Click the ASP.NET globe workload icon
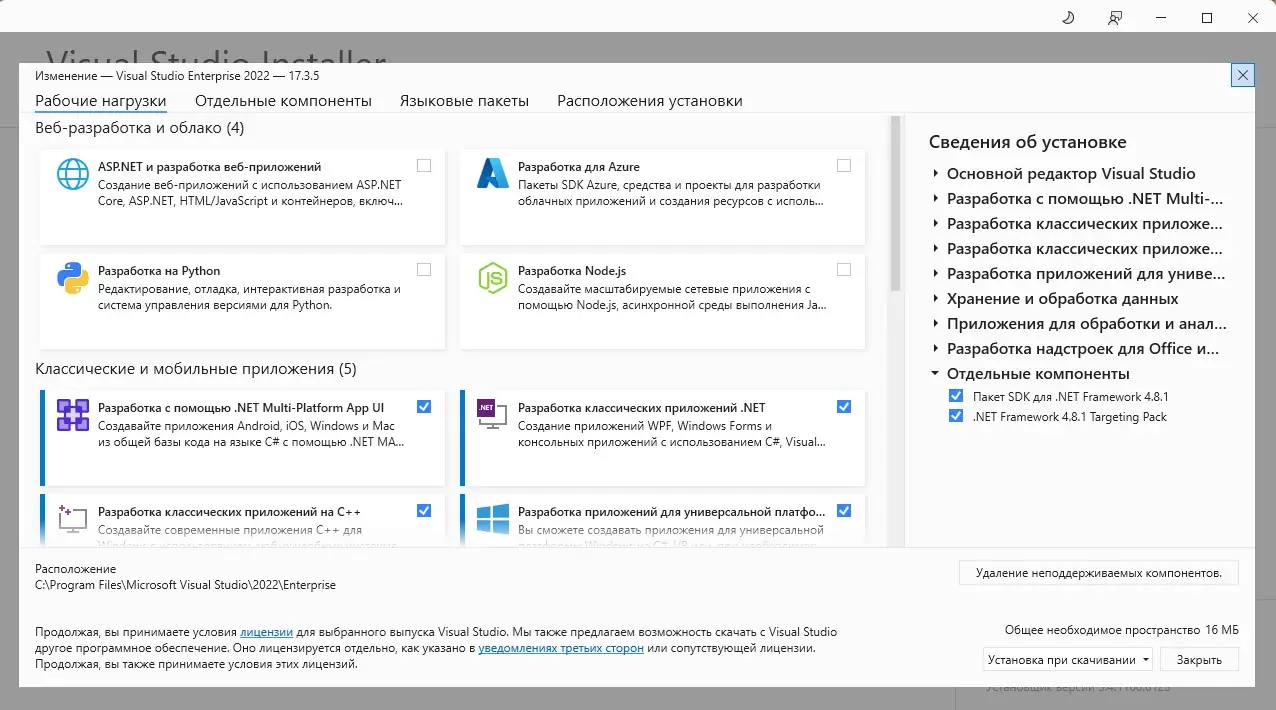The image size is (1276, 710). 73,174
